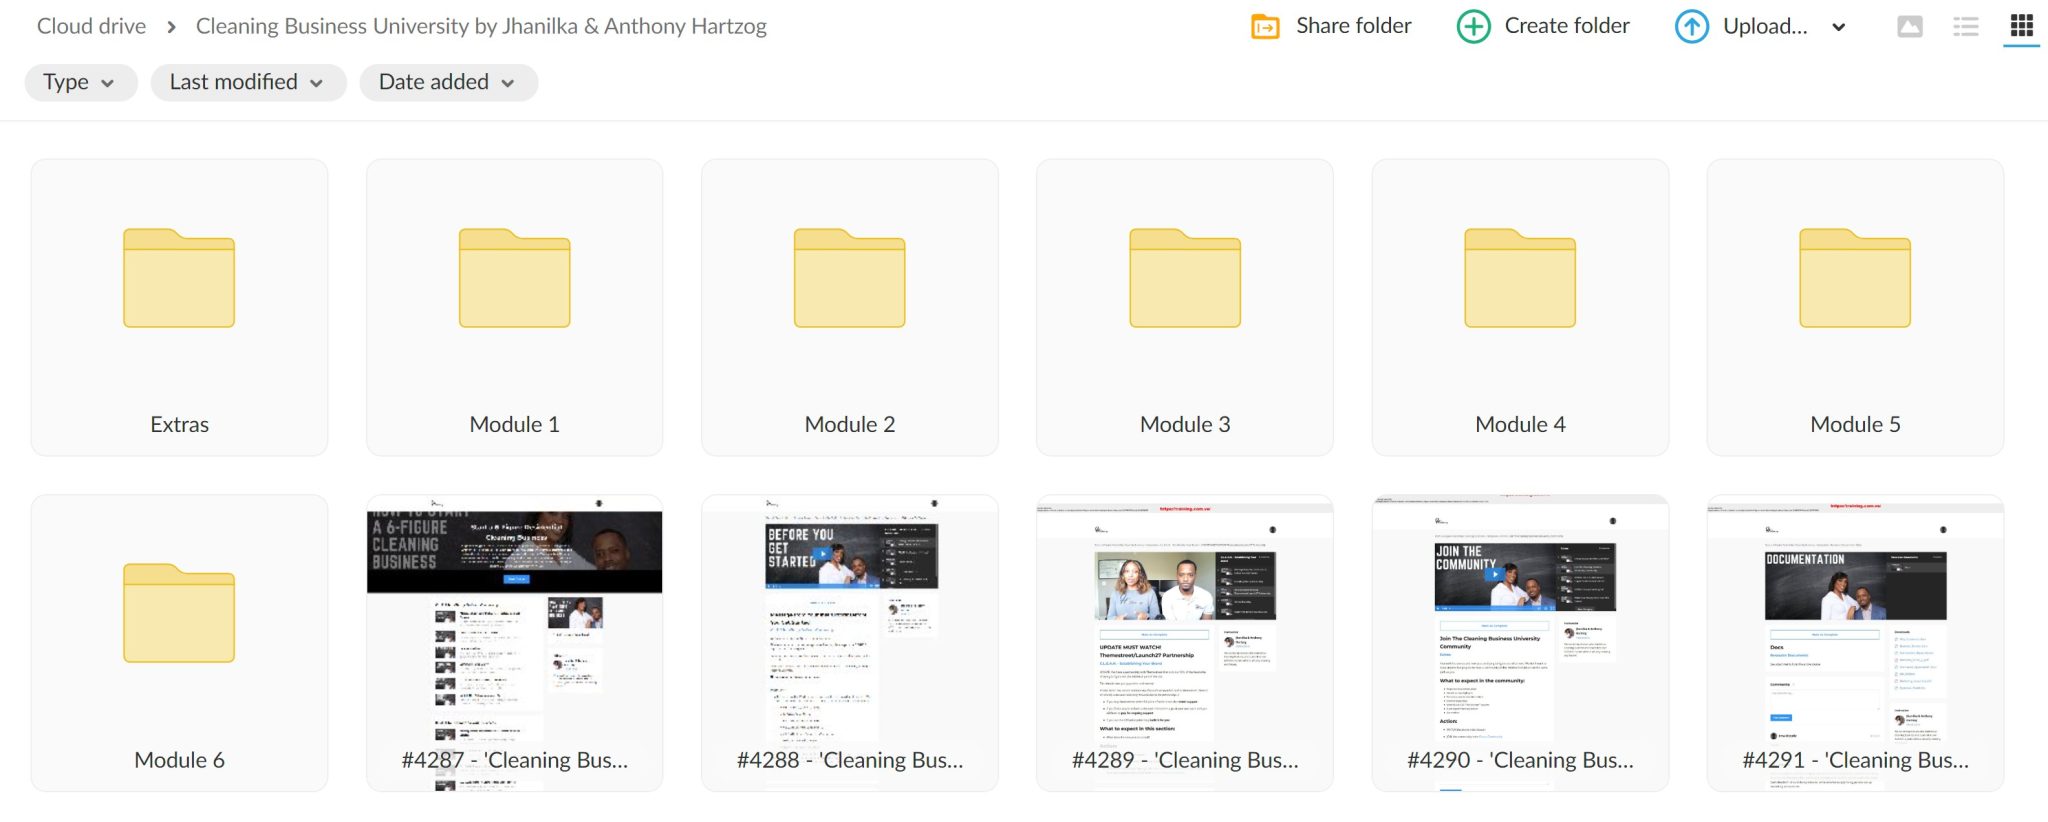Click the 'Module 5' folder name
Image resolution: width=2048 pixels, height=822 pixels.
click(x=1855, y=424)
